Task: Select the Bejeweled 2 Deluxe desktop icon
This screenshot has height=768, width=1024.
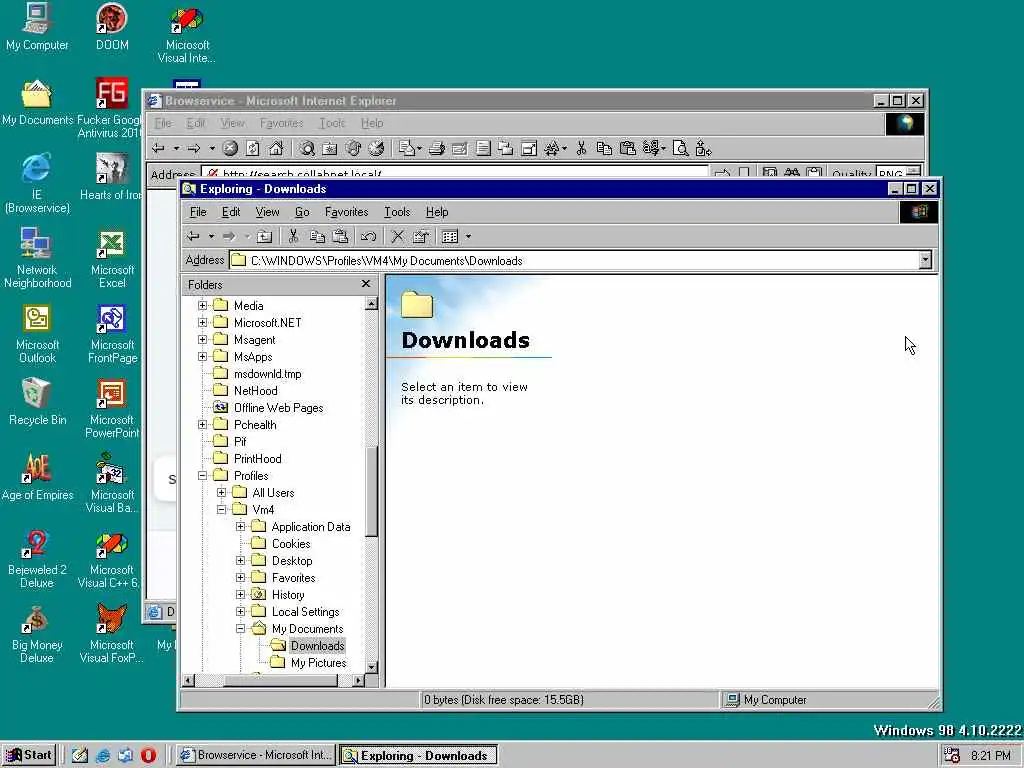Action: point(37,559)
